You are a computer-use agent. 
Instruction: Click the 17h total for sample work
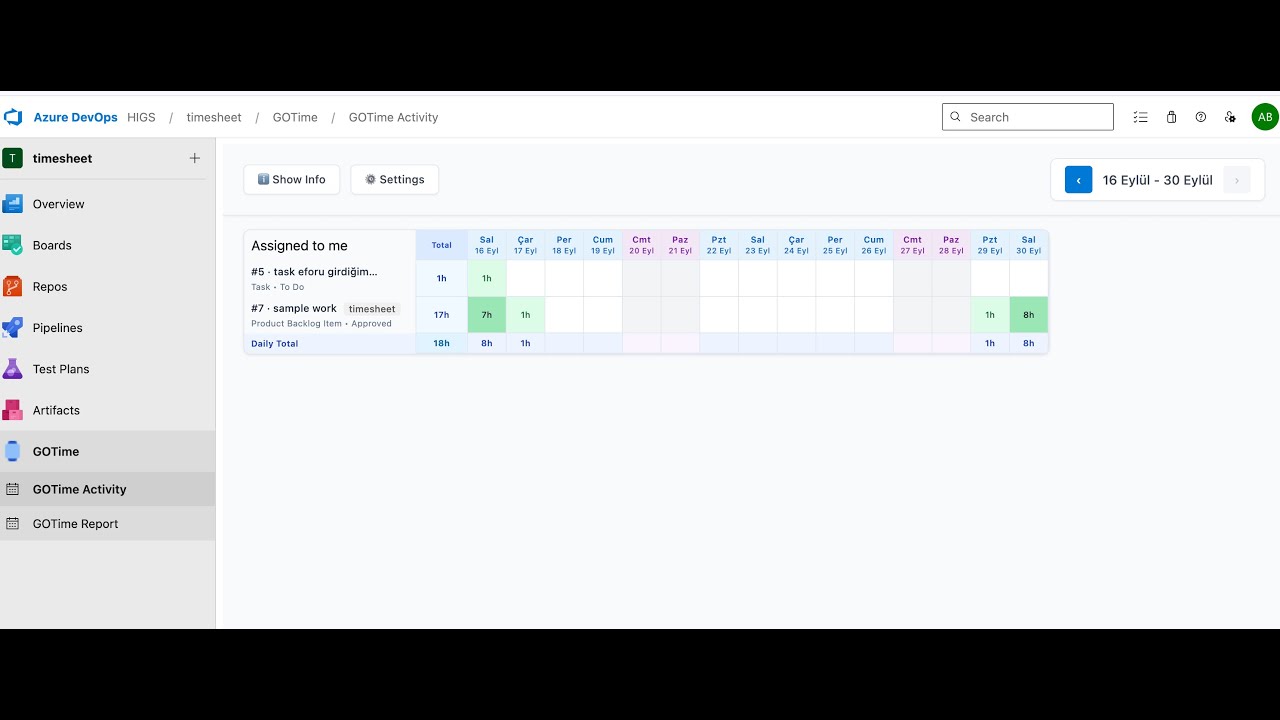[x=441, y=315]
